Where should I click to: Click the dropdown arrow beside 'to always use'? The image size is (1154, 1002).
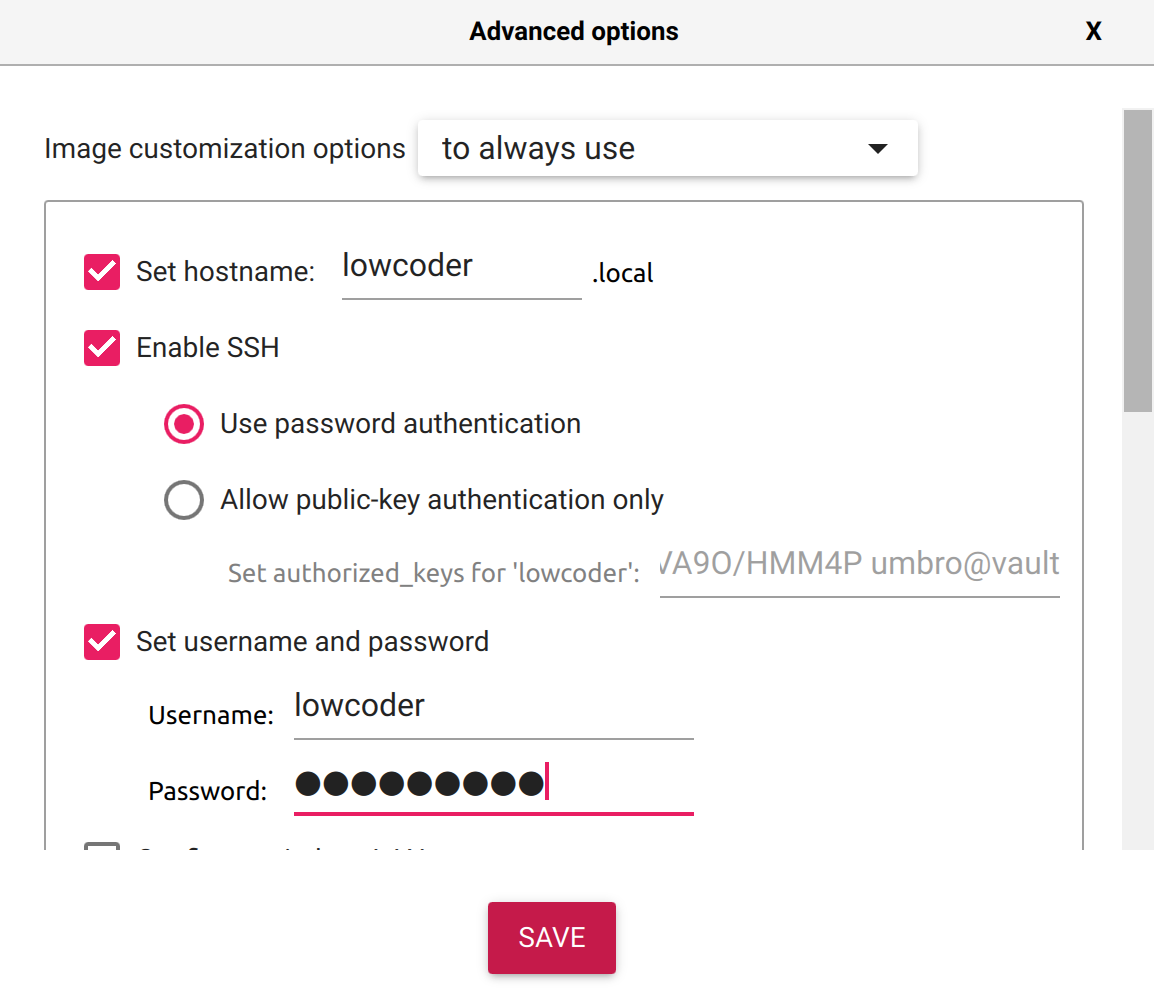[877, 149]
